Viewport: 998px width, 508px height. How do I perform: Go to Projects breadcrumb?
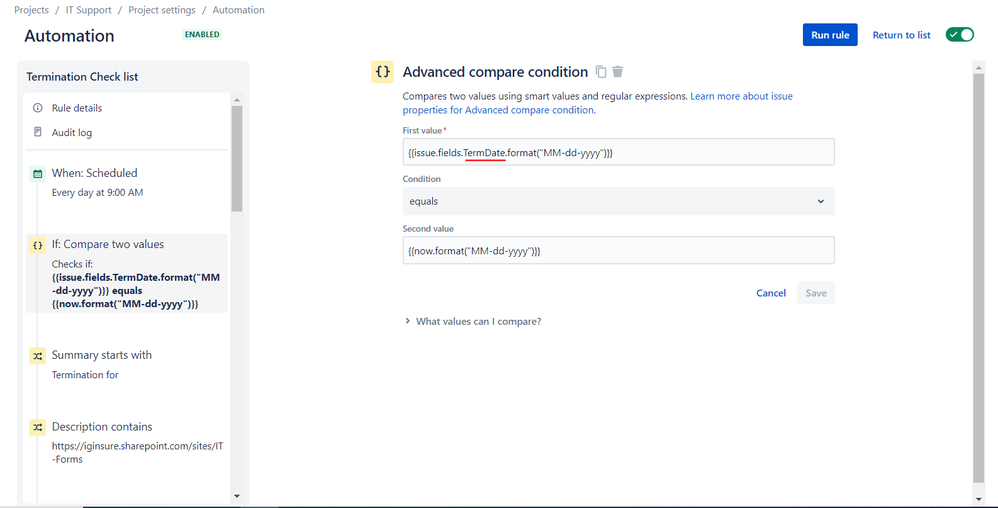(x=31, y=10)
